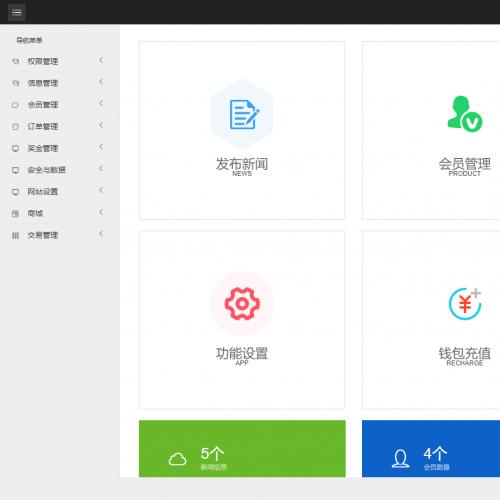Click the grid icon beside 交易管理
This screenshot has height=500, width=500.
15,236
